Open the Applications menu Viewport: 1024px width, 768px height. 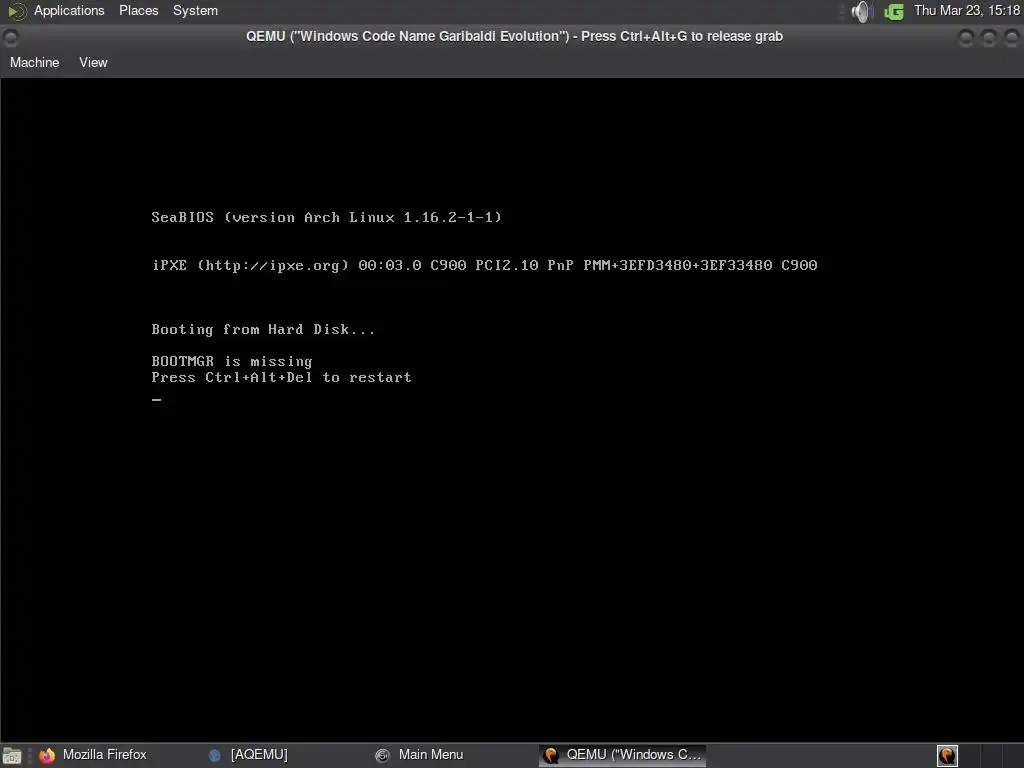point(69,10)
